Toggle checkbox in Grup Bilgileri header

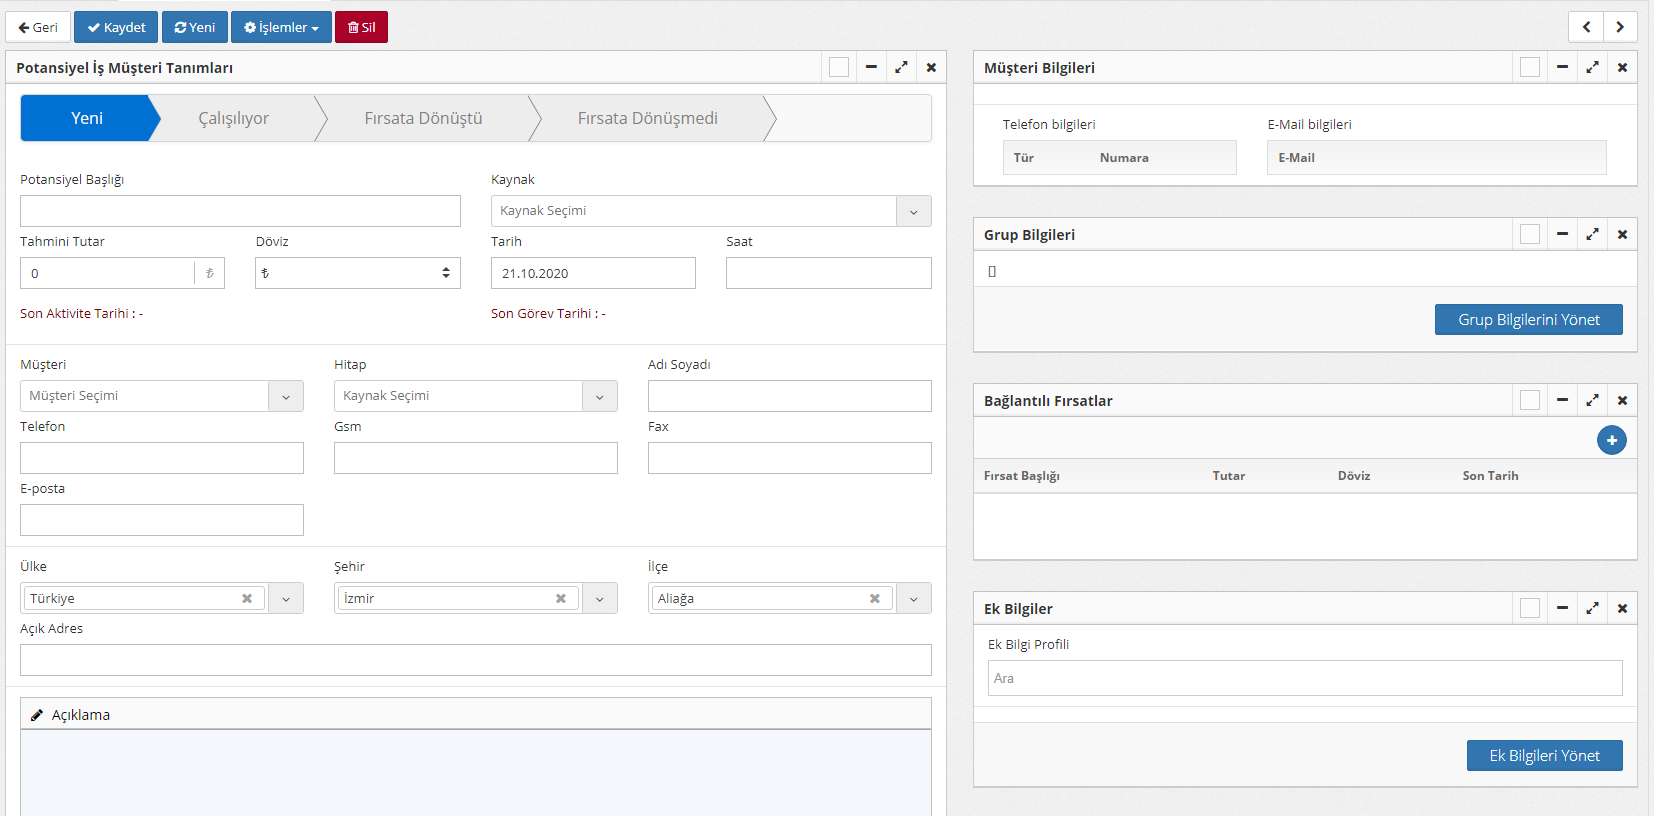pos(1530,234)
